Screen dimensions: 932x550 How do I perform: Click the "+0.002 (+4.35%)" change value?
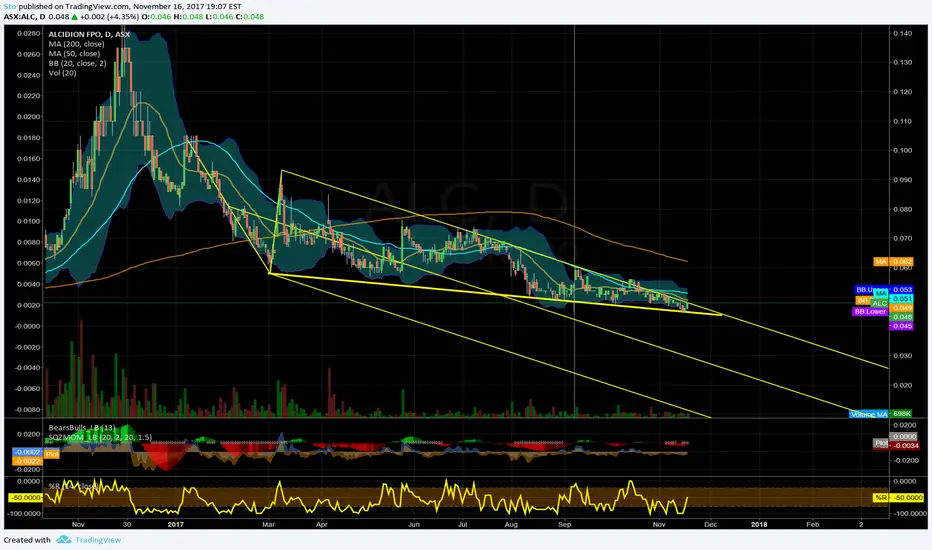109,17
